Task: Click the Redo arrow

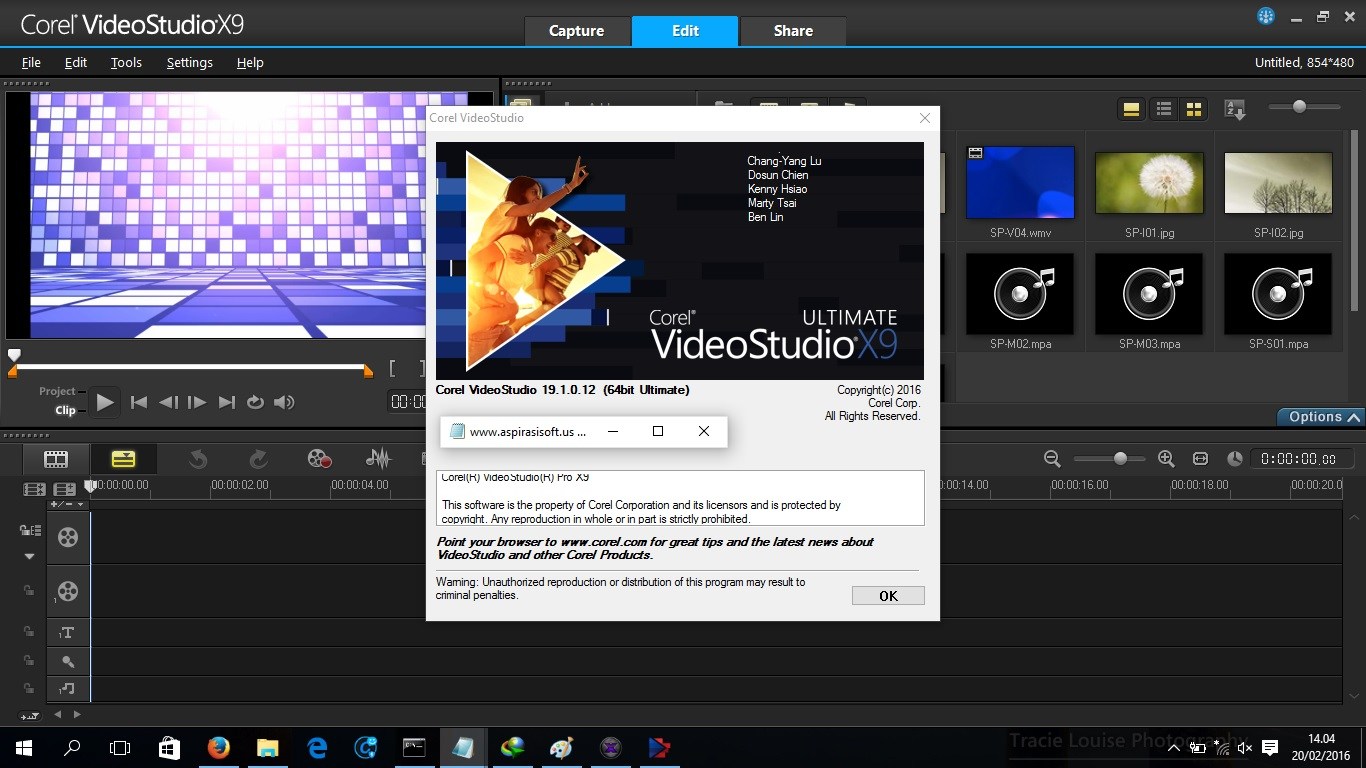Action: point(258,459)
